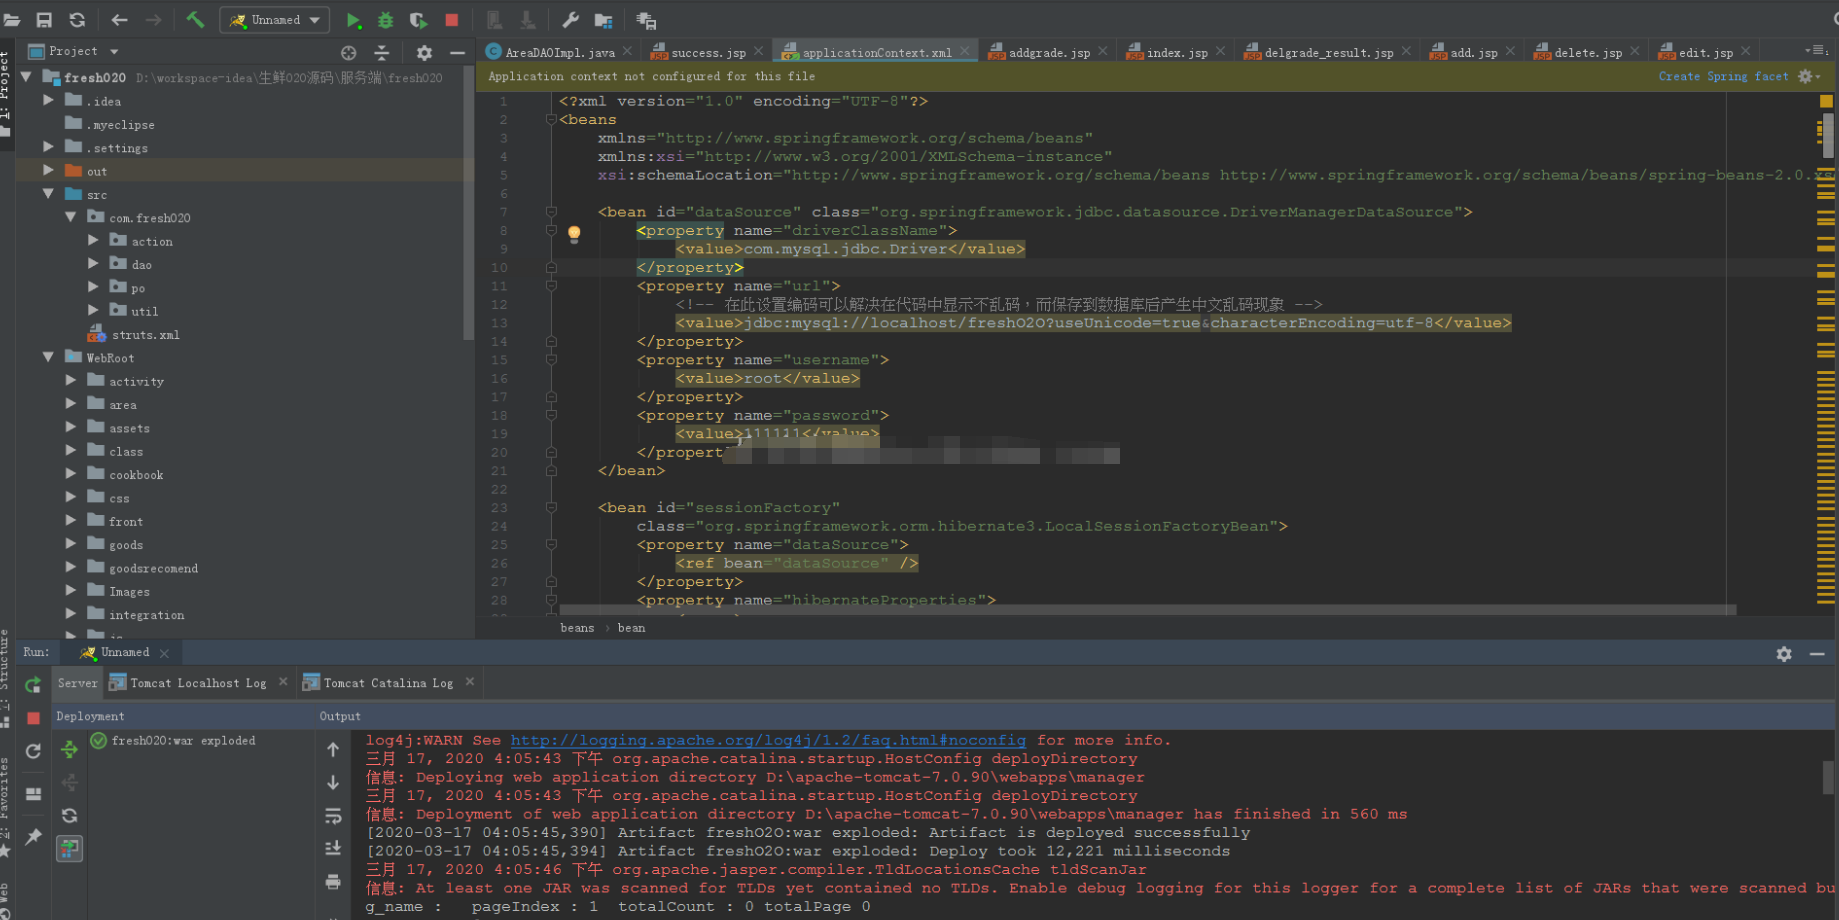Switch to index.jsp editor tab

pyautogui.click(x=1177, y=52)
